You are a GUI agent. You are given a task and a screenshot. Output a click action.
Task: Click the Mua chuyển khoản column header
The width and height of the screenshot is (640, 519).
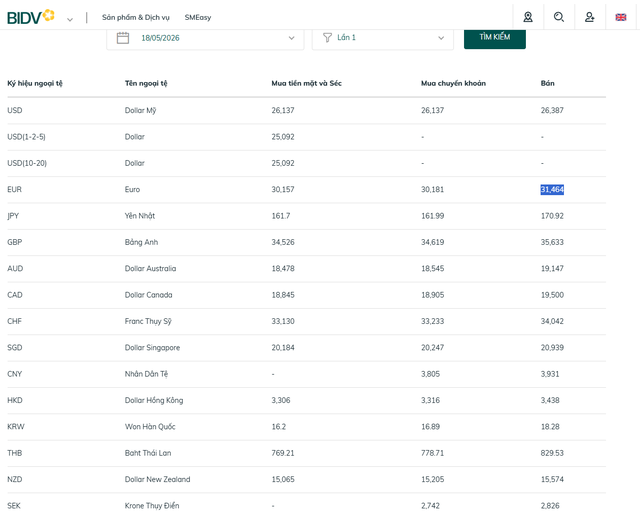point(453,83)
